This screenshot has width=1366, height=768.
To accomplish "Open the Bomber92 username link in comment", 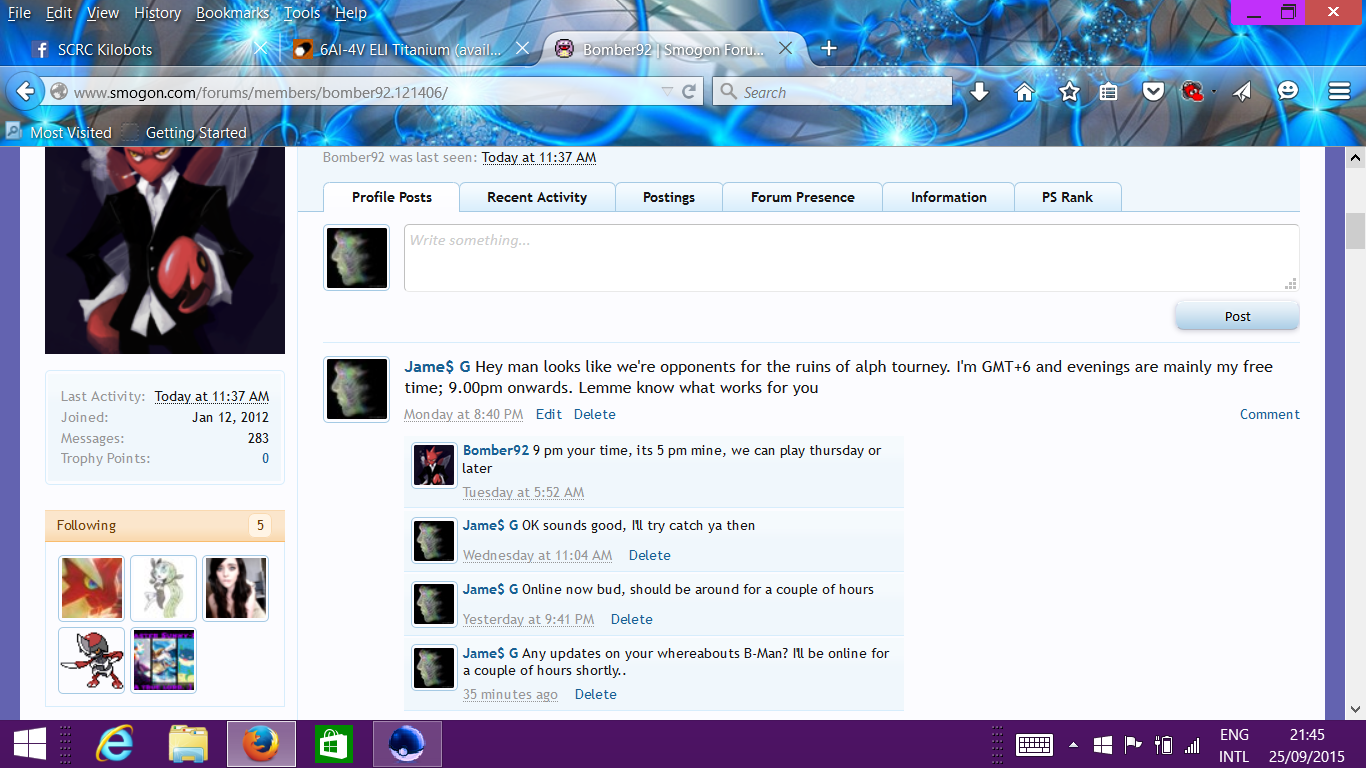I will (x=496, y=450).
